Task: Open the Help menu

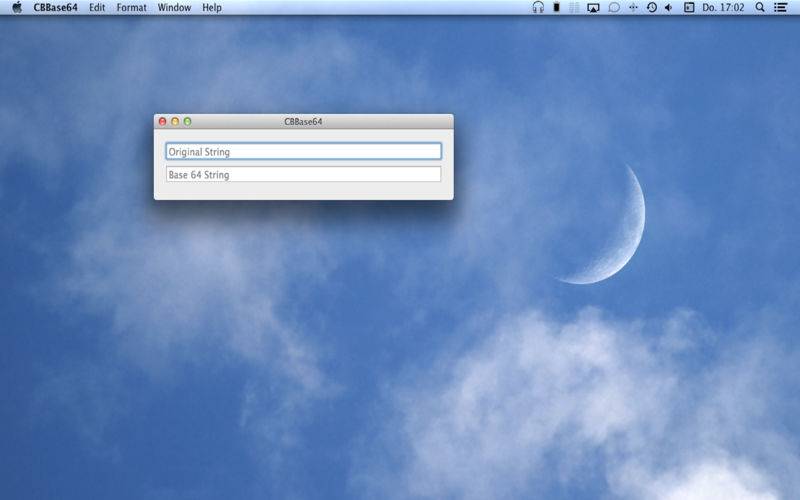Action: click(212, 7)
